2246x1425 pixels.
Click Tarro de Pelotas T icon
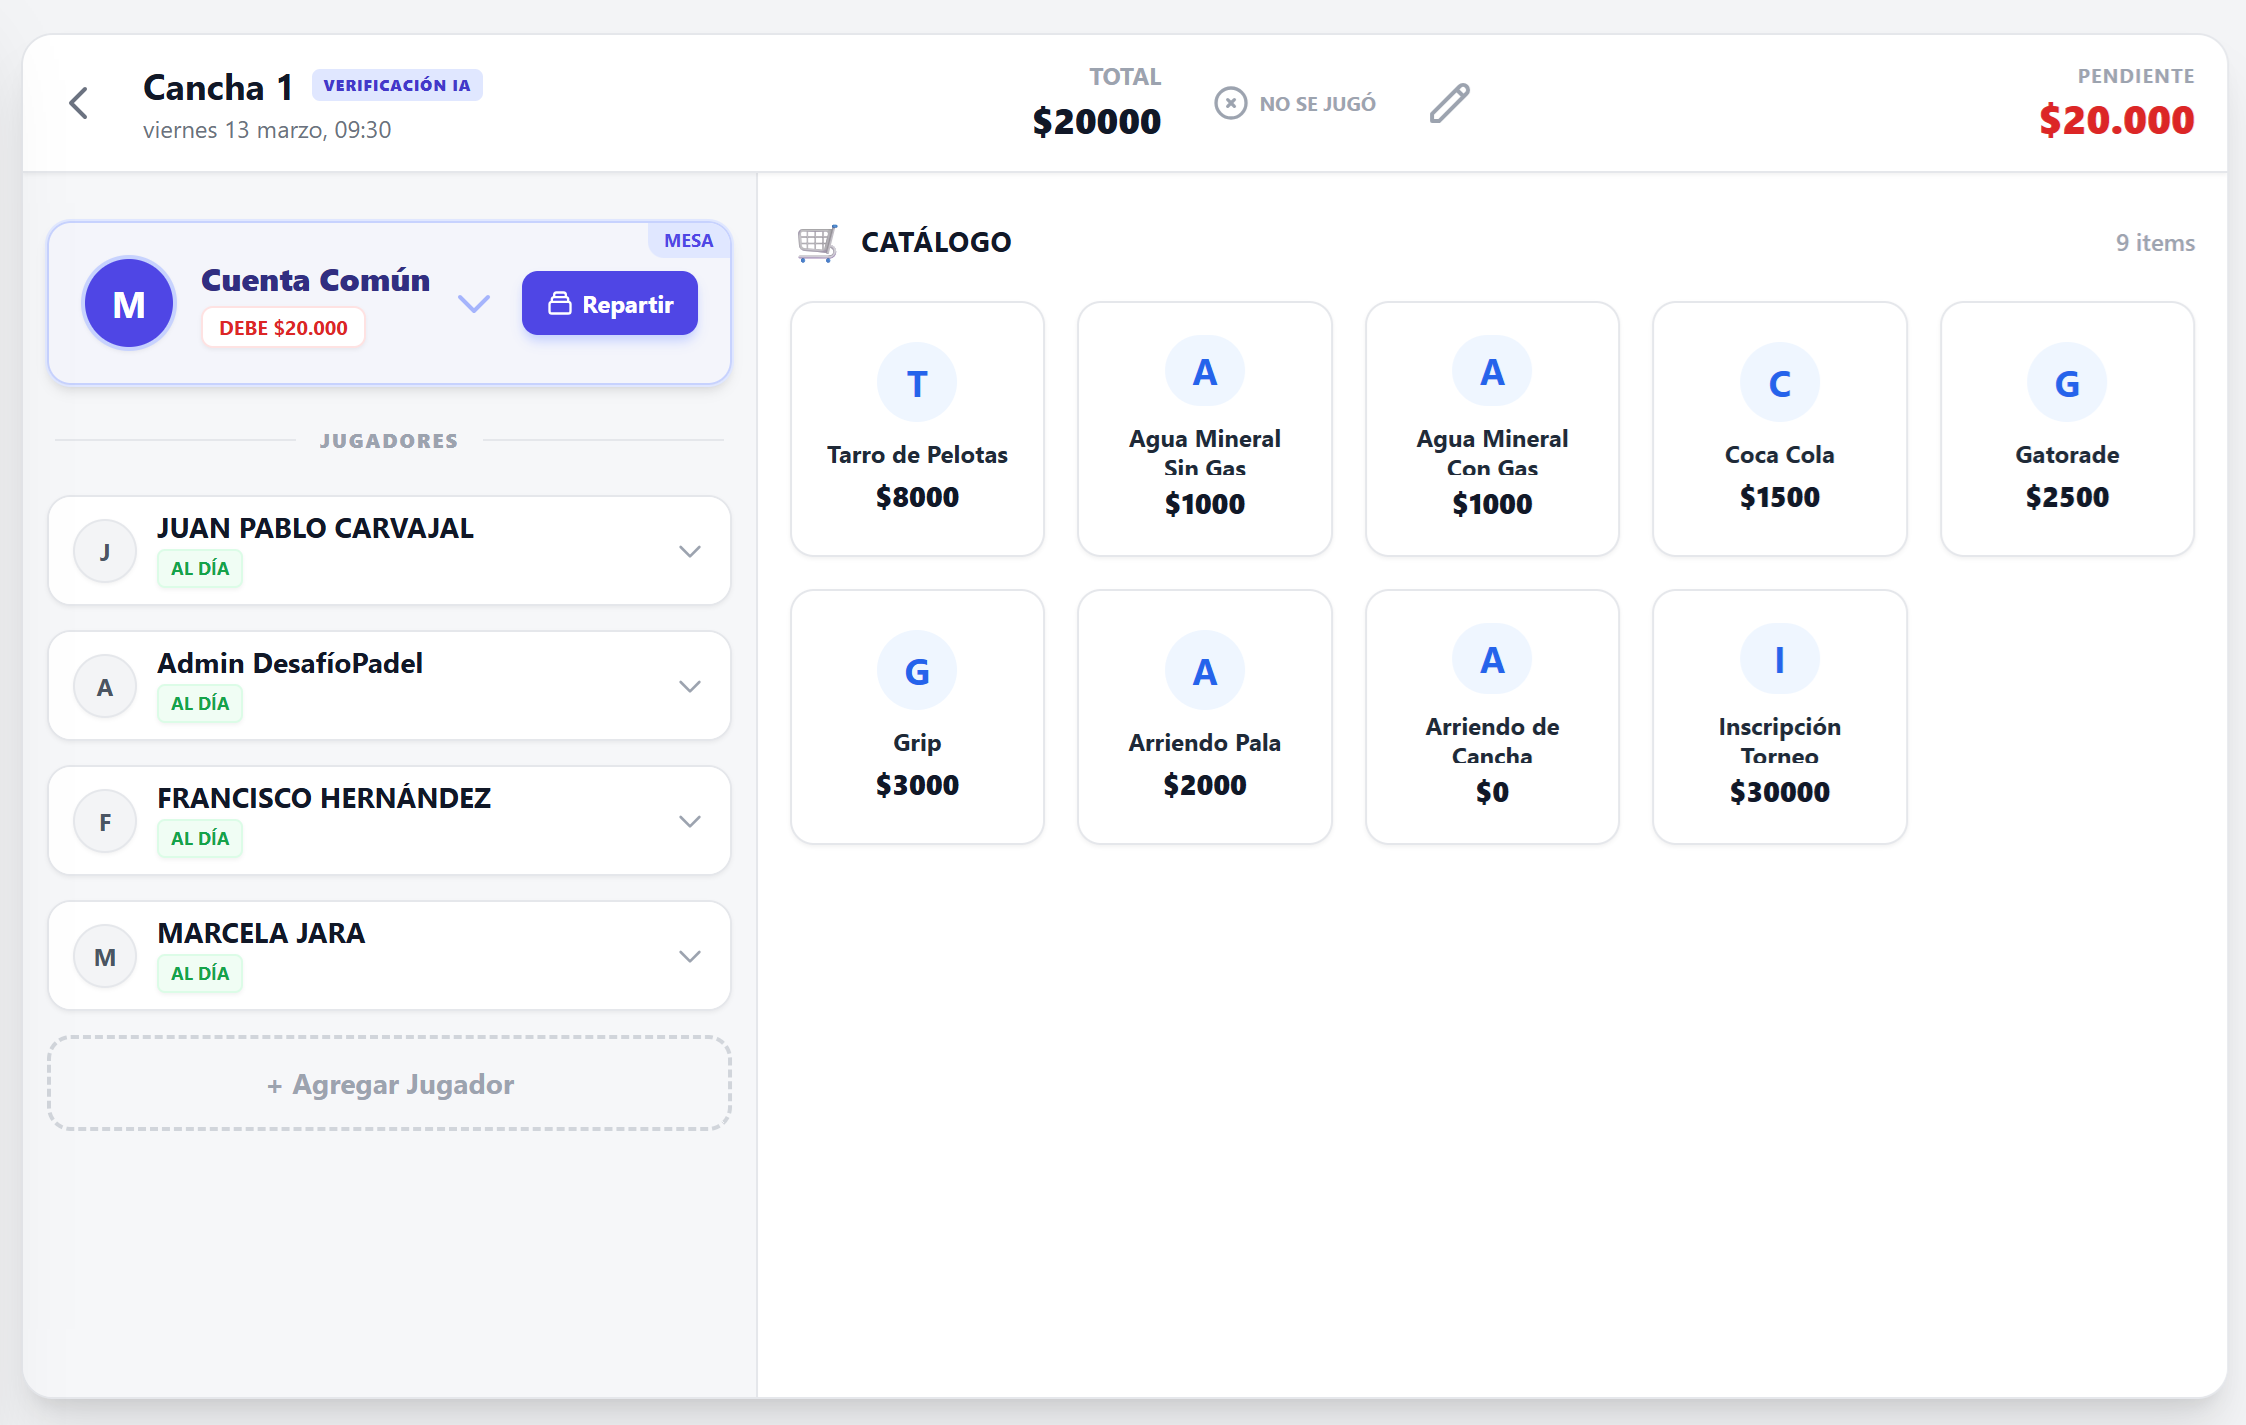tap(916, 383)
